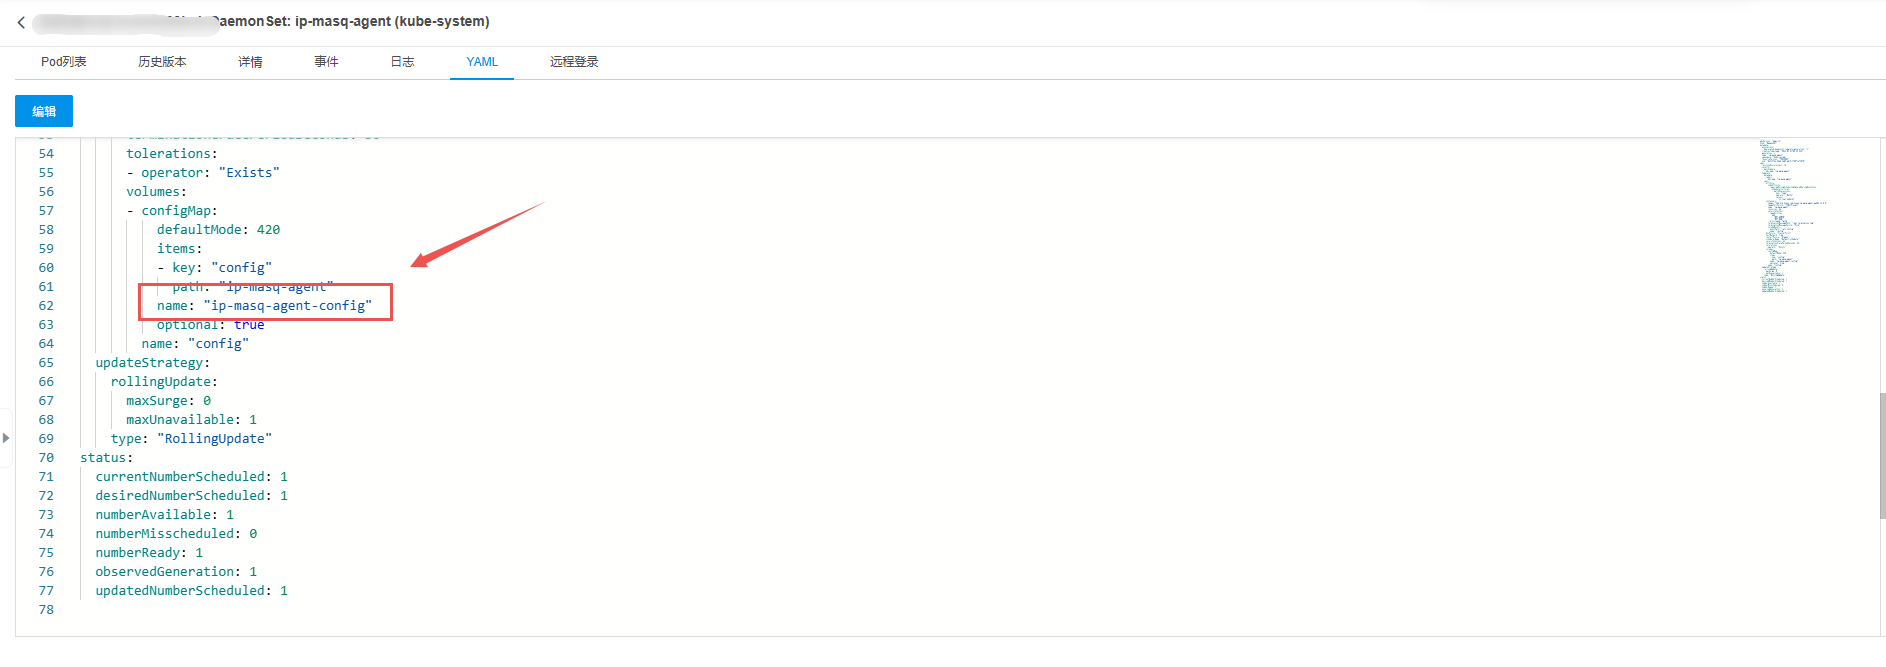Screen dimensions: 1886x667
Task: Click the maxUnavailable line
Action: click(x=191, y=420)
